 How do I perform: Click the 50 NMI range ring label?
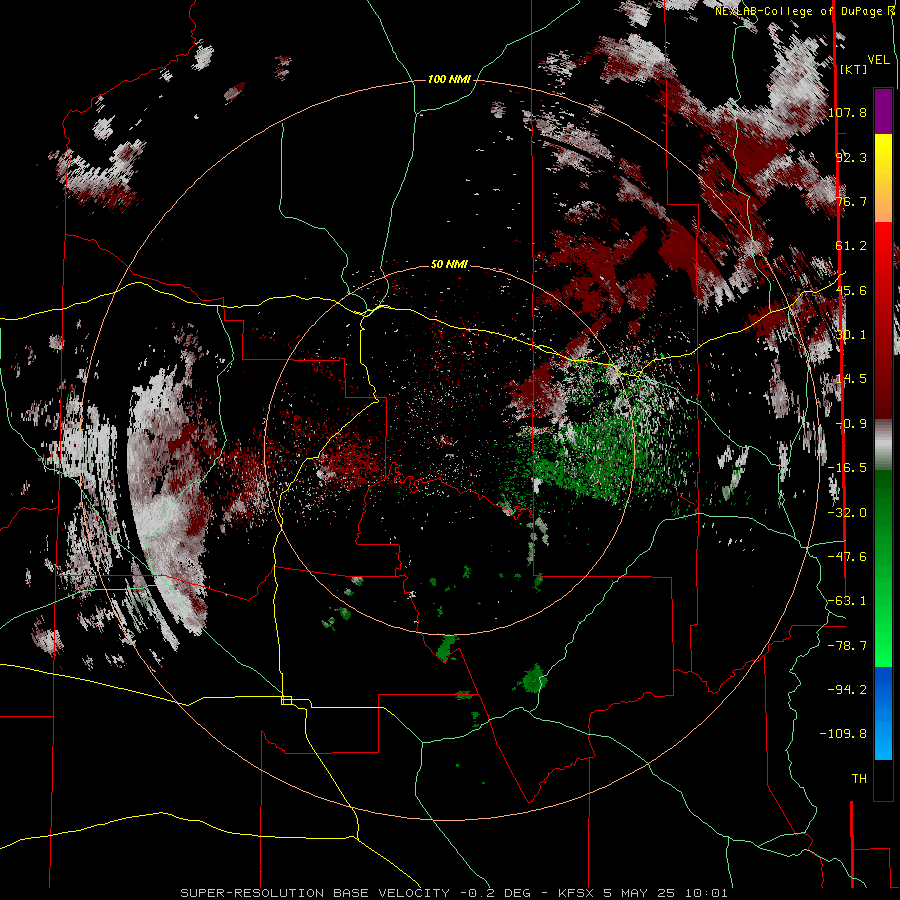coord(449,265)
